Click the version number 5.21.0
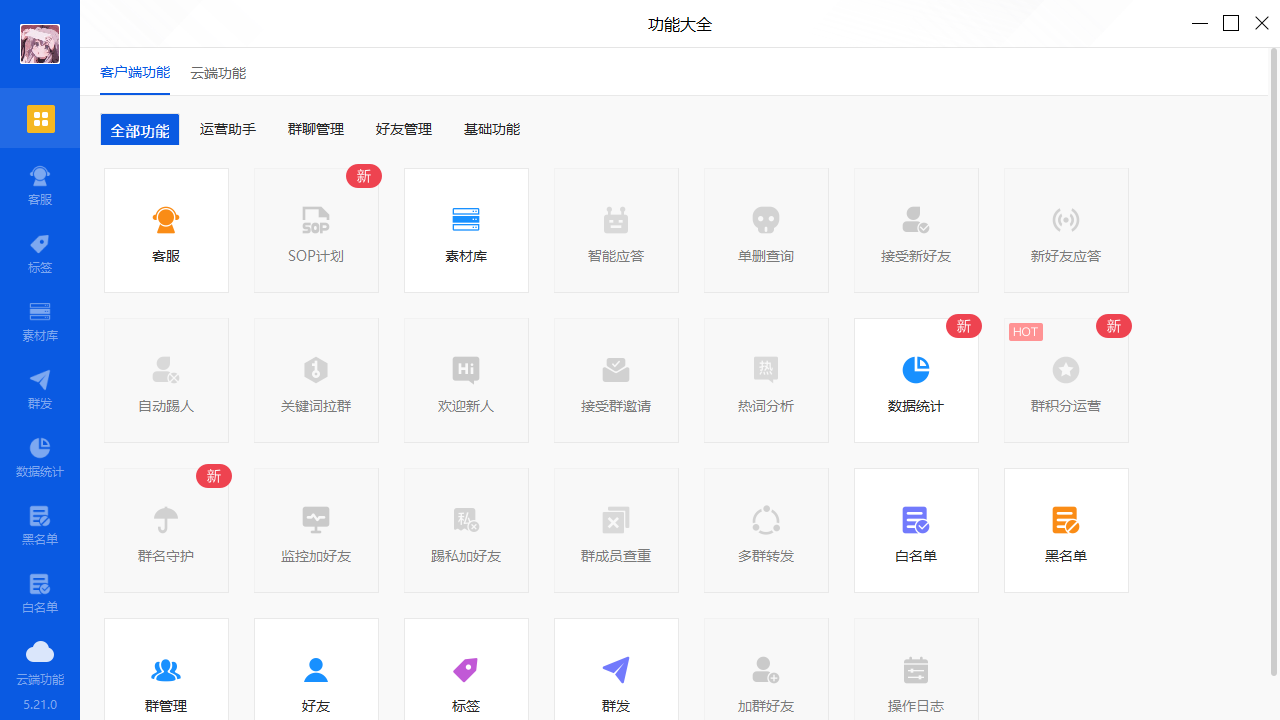Screen dimensions: 1280x720 [40, 705]
